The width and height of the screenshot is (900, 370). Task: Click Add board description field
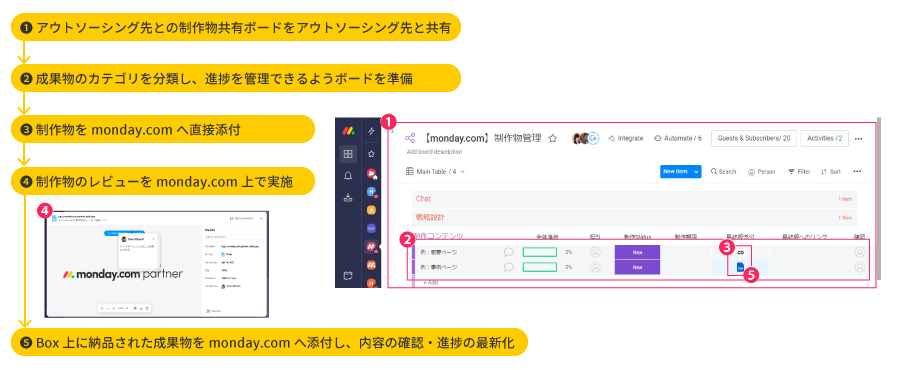(x=434, y=152)
